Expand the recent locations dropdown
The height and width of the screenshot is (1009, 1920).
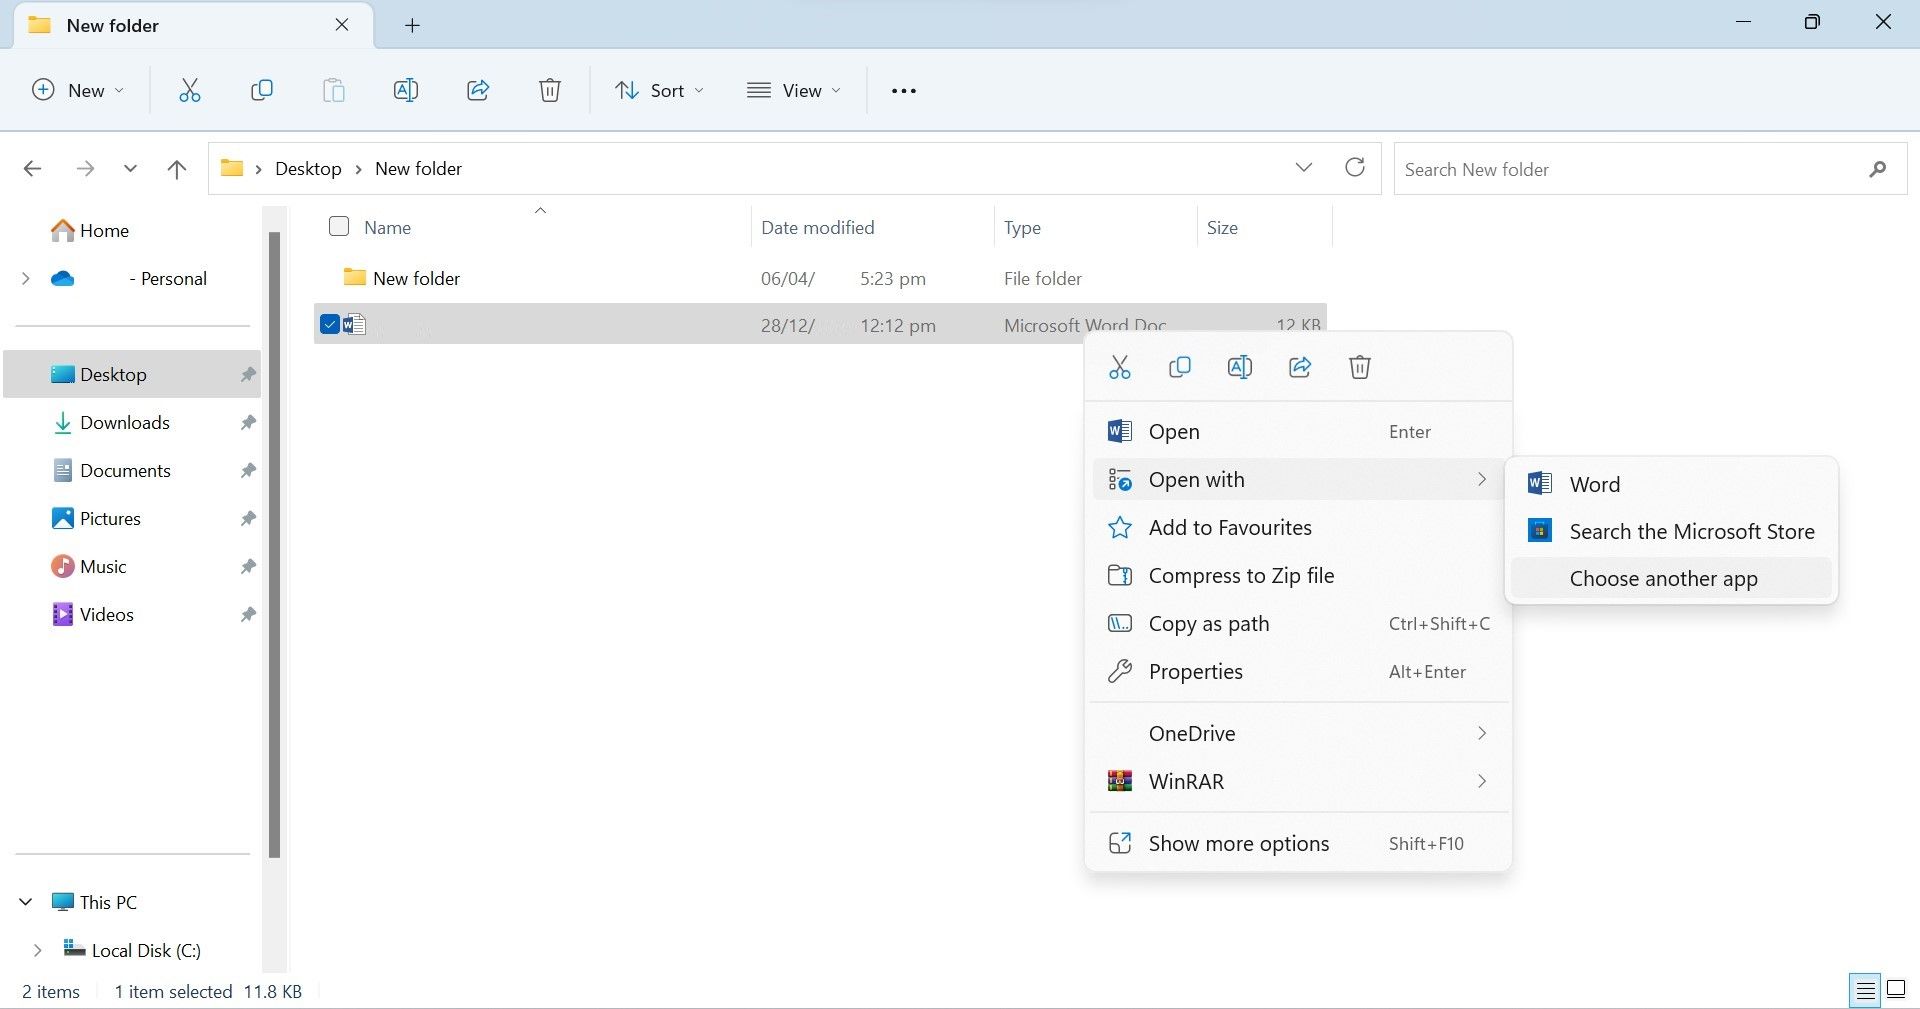(130, 169)
